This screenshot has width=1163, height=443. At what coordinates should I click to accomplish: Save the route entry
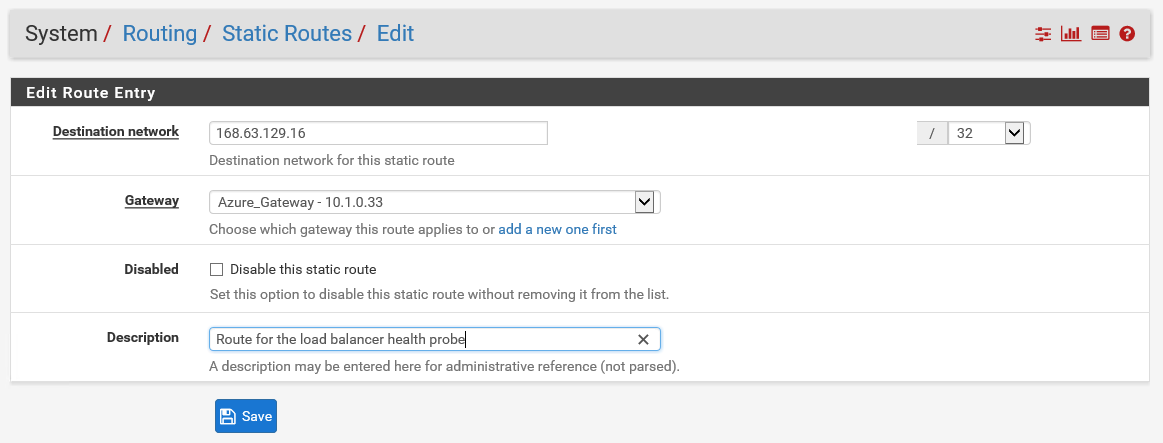pos(246,416)
